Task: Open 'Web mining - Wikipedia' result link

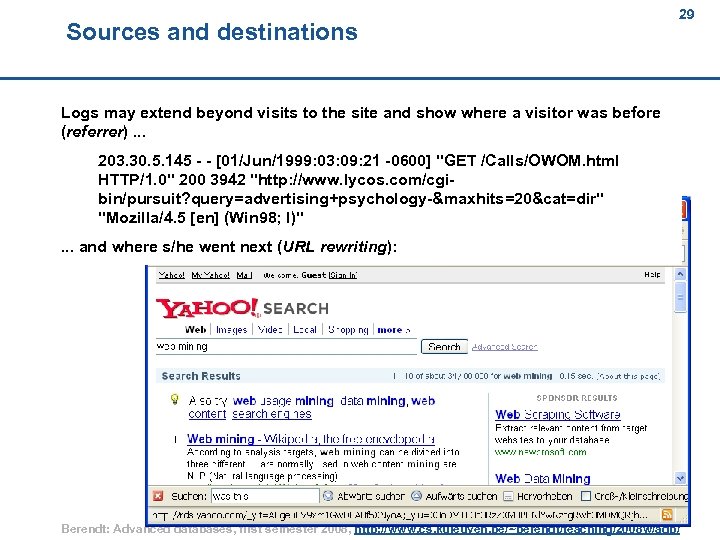Action: pyautogui.click(x=311, y=439)
